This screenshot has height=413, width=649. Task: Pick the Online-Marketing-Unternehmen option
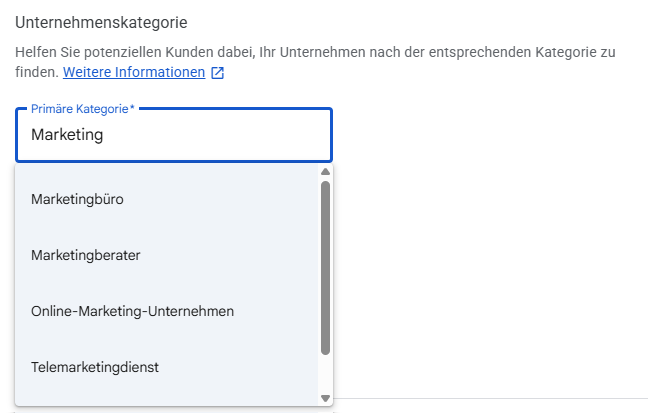coord(166,311)
